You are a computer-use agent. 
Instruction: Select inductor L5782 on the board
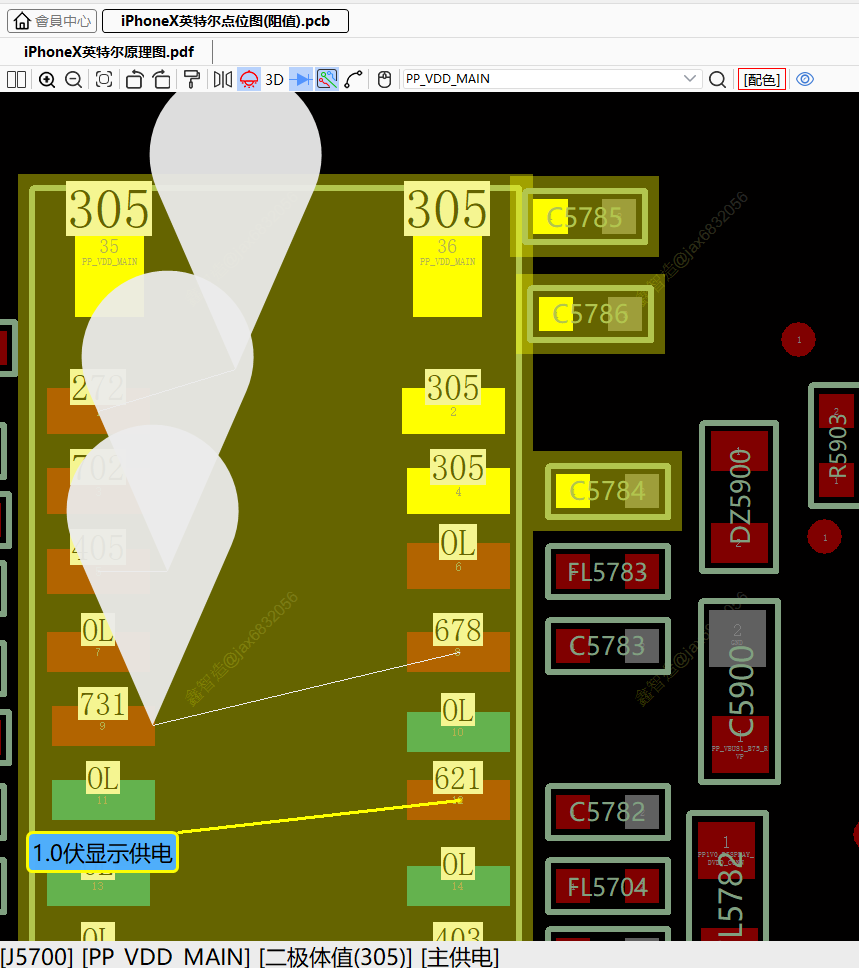[727, 877]
